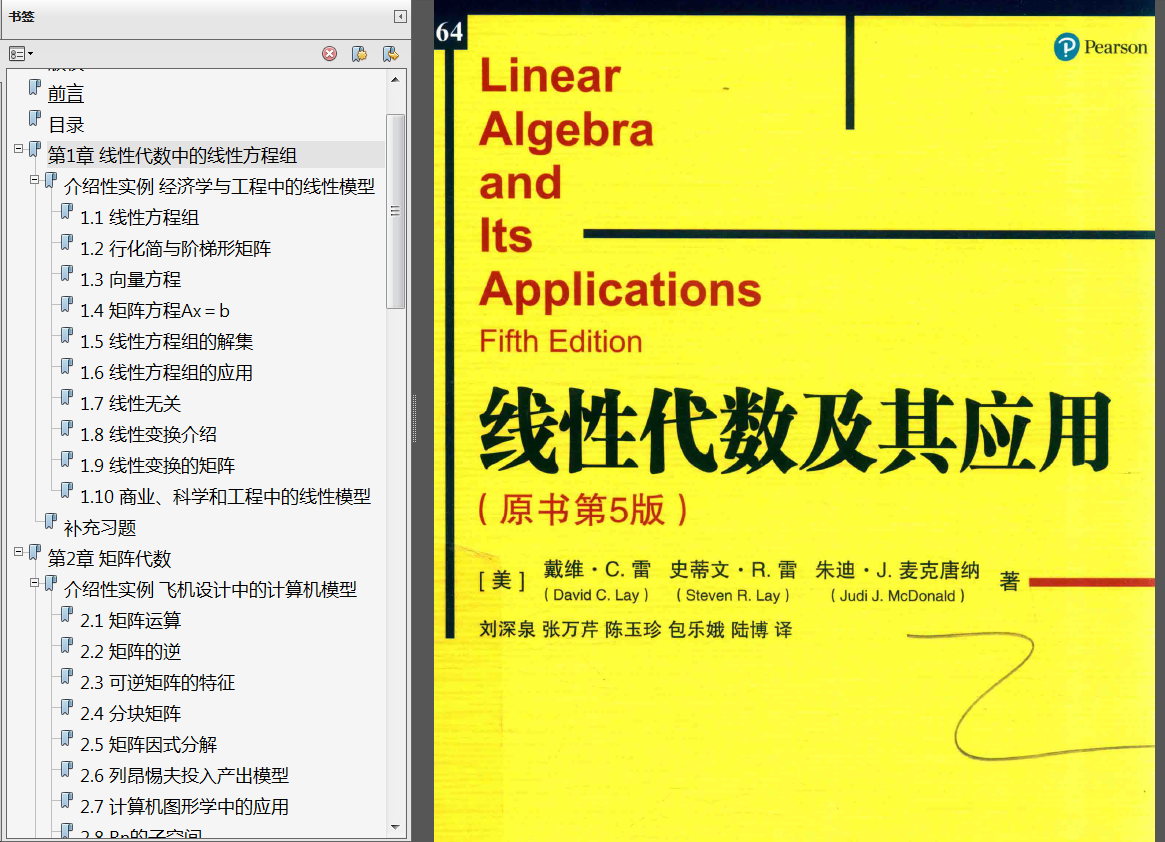The image size is (1165, 842).
Task: Click bookmark icon beside 2.3 可逆矩阵的特征
Action: tap(67, 676)
